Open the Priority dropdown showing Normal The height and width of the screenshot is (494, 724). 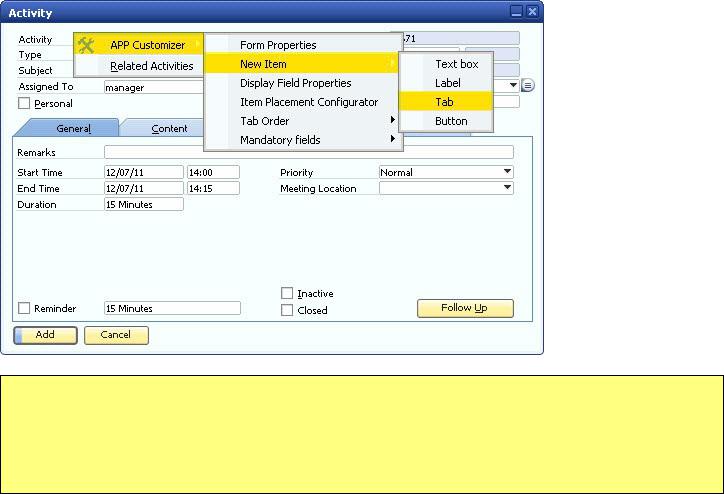pos(446,172)
